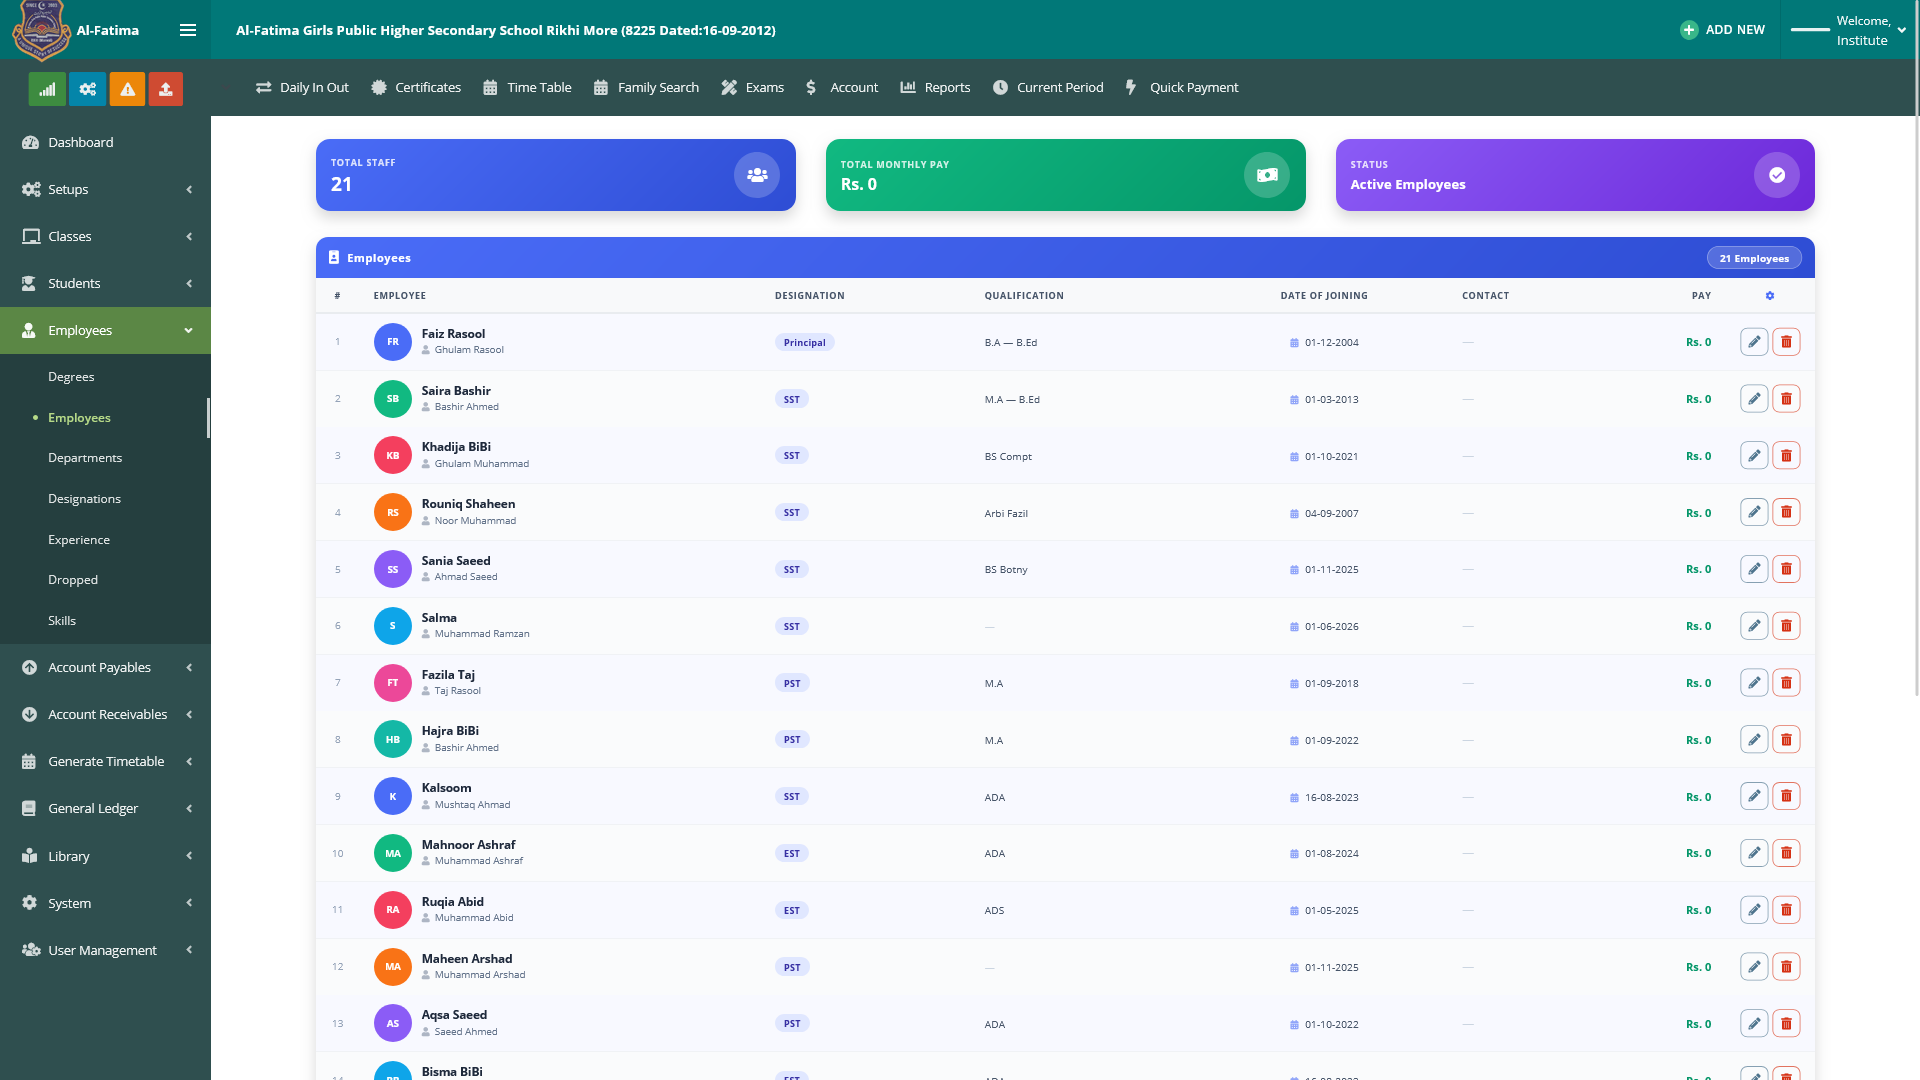
Task: Toggle the hamburger sidebar menu
Action: [187, 30]
